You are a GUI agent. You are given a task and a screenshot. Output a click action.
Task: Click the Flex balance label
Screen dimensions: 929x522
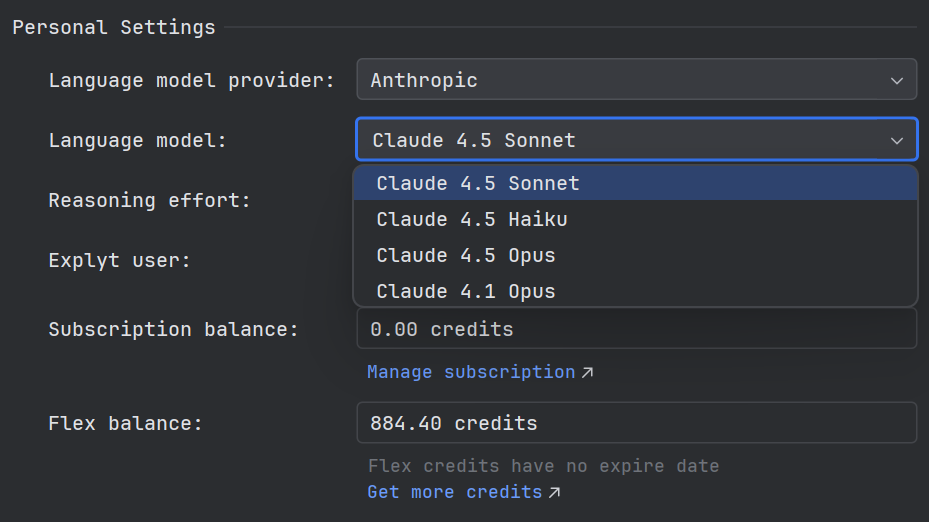point(125,424)
